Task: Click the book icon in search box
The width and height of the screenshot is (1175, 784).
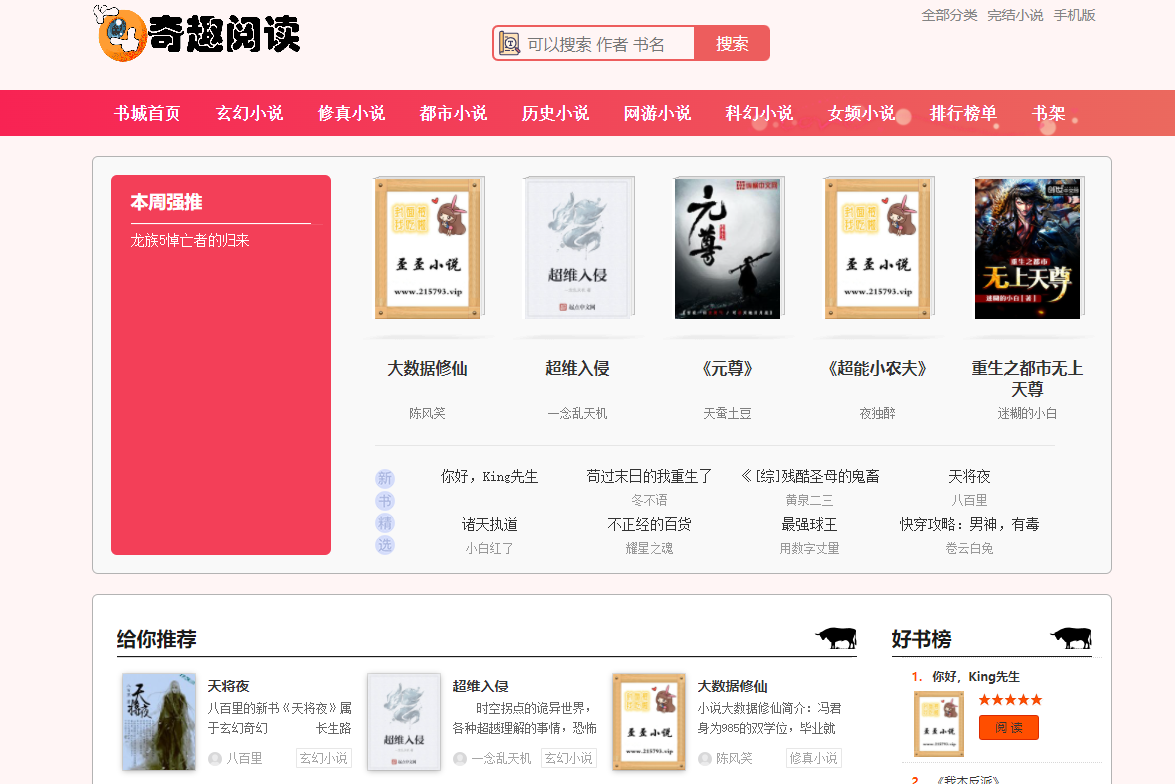Action: tap(510, 43)
